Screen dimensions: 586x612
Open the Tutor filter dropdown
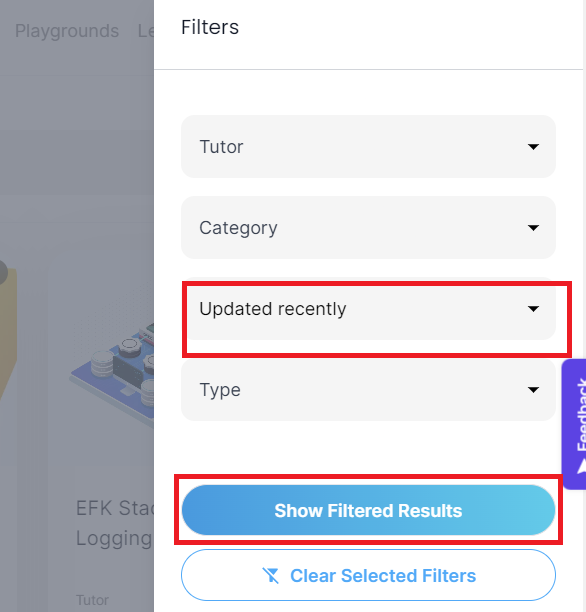click(x=368, y=147)
